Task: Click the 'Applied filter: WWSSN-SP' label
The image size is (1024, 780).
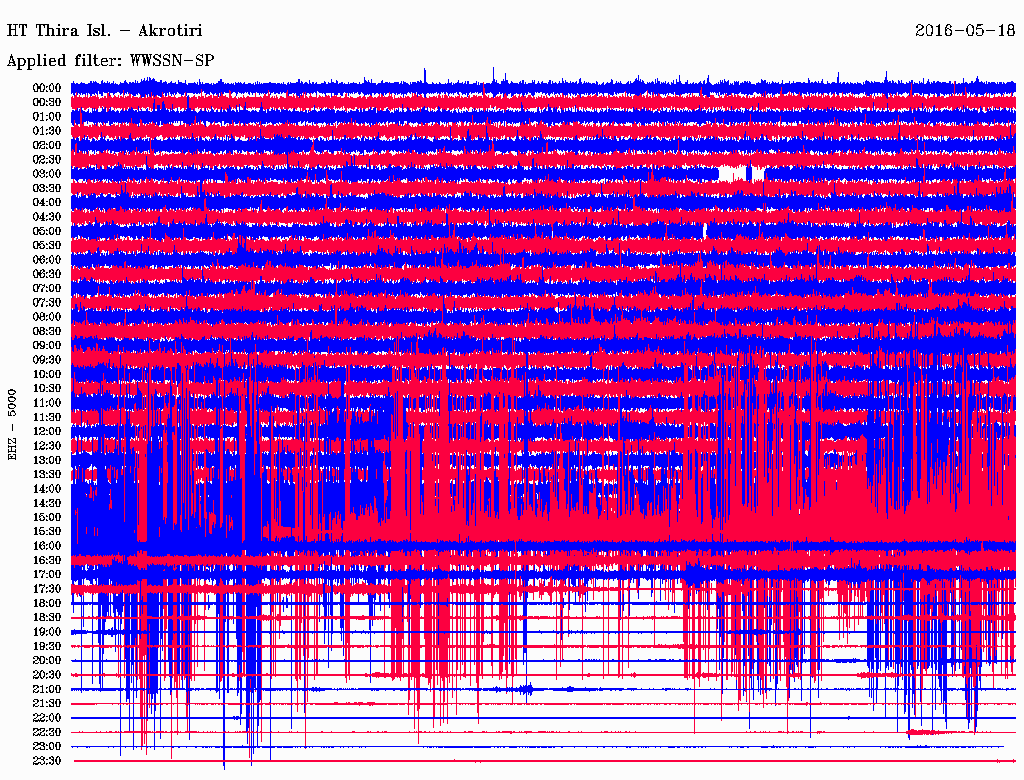Action: [110, 61]
